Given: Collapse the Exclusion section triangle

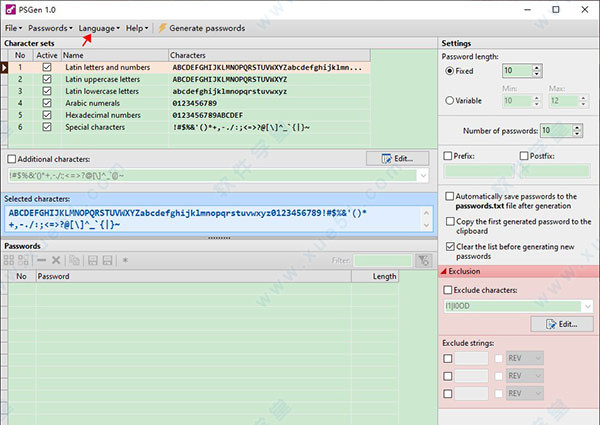Looking at the screenshot, I should tap(444, 271).
